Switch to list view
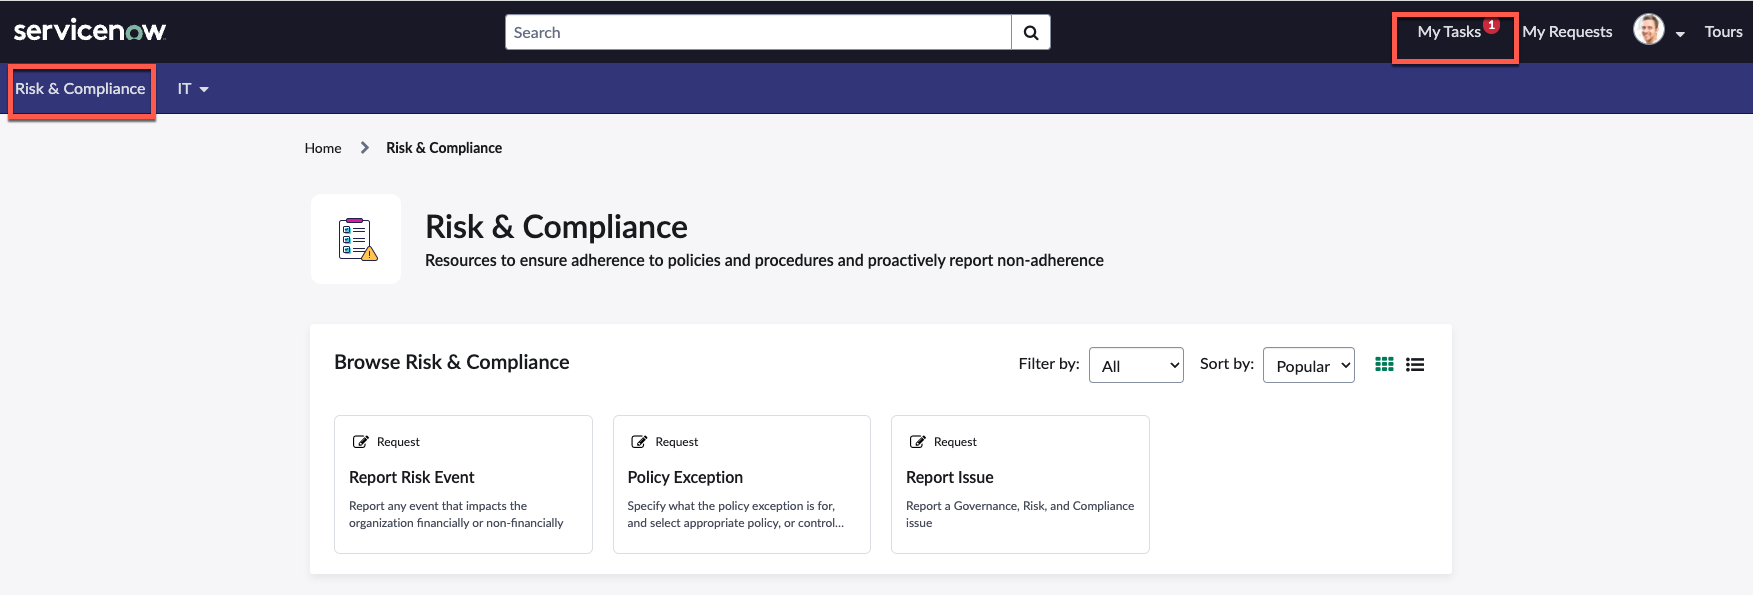Screen dimensions: 1753x595 [1415, 364]
